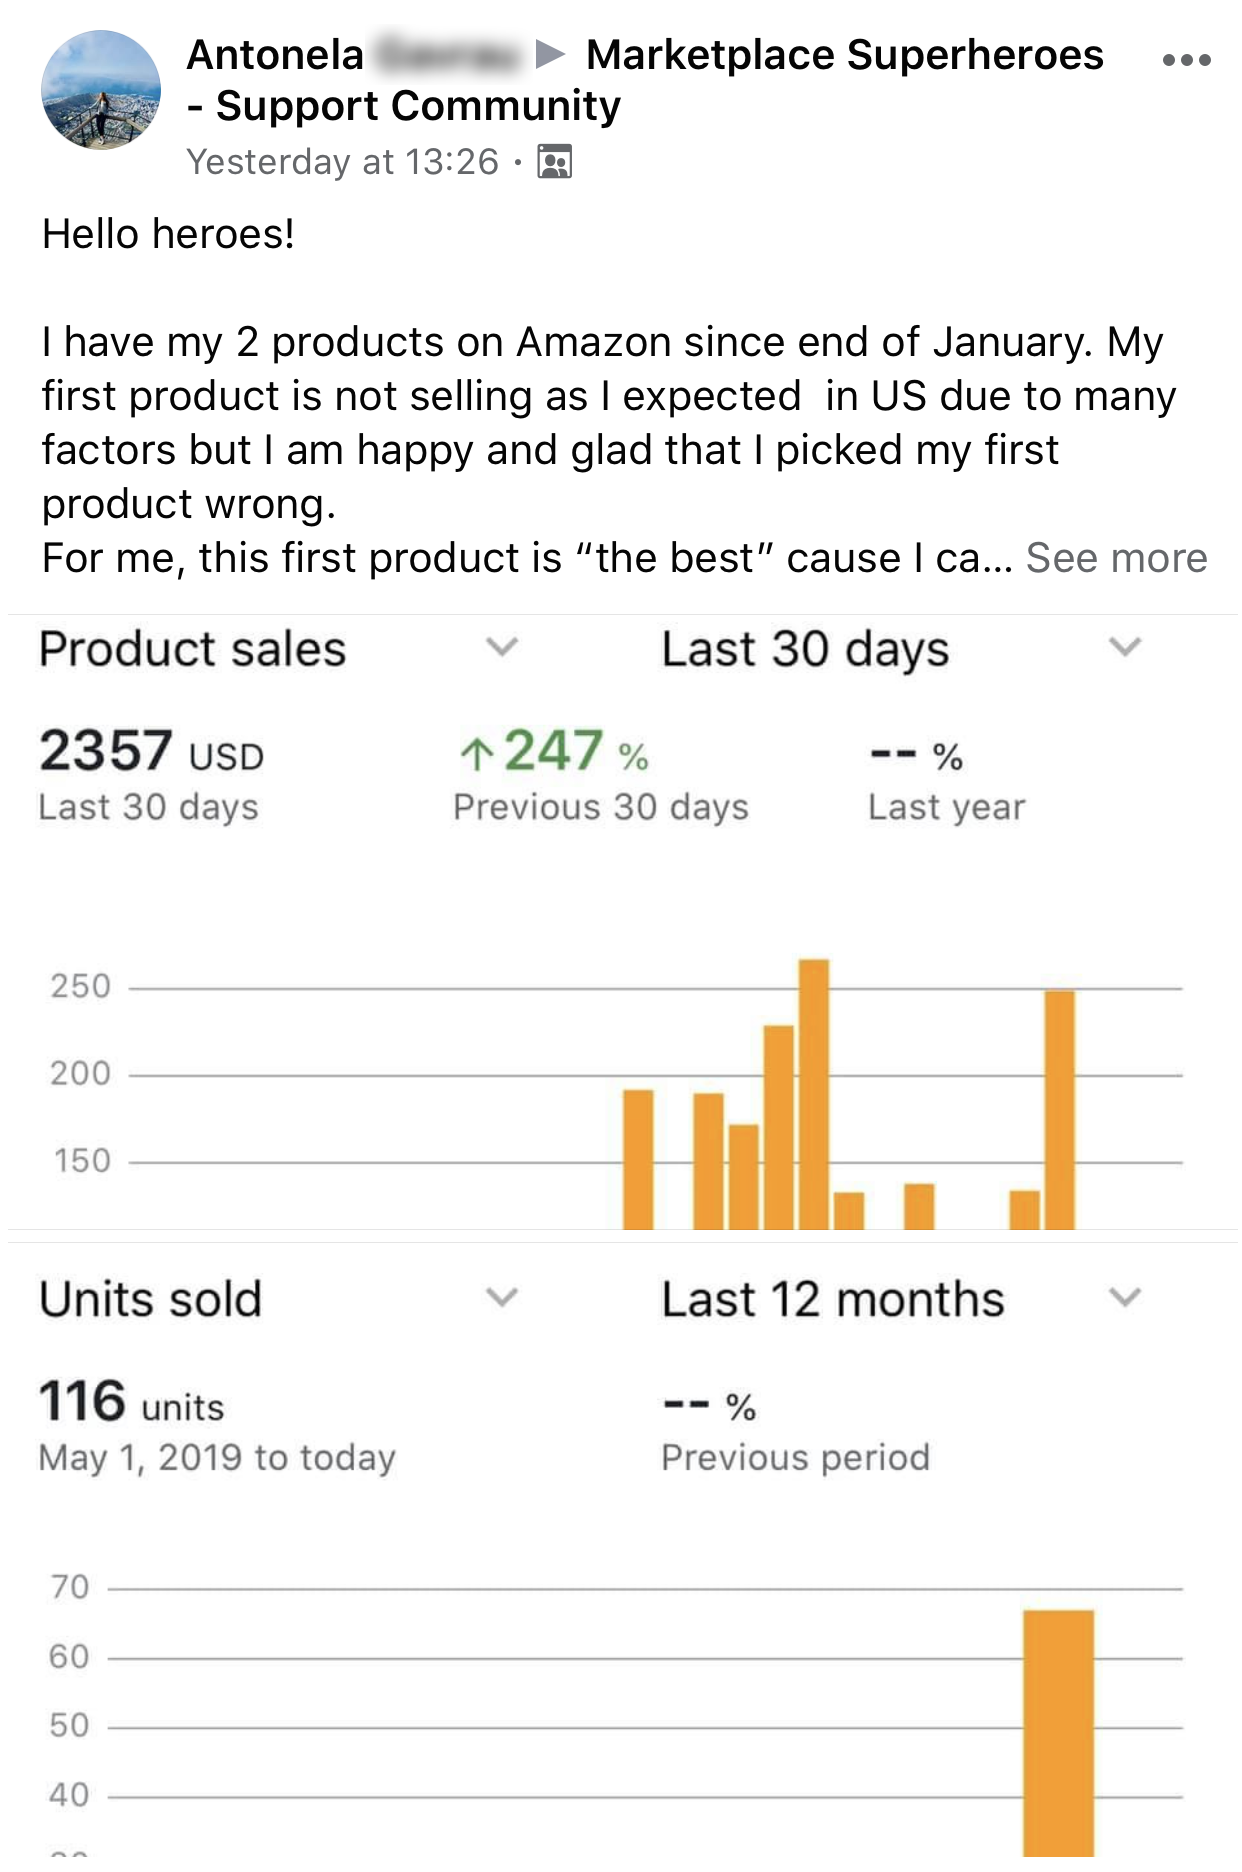Click the group privacy members icon
The image size is (1242, 1872).
click(x=555, y=161)
